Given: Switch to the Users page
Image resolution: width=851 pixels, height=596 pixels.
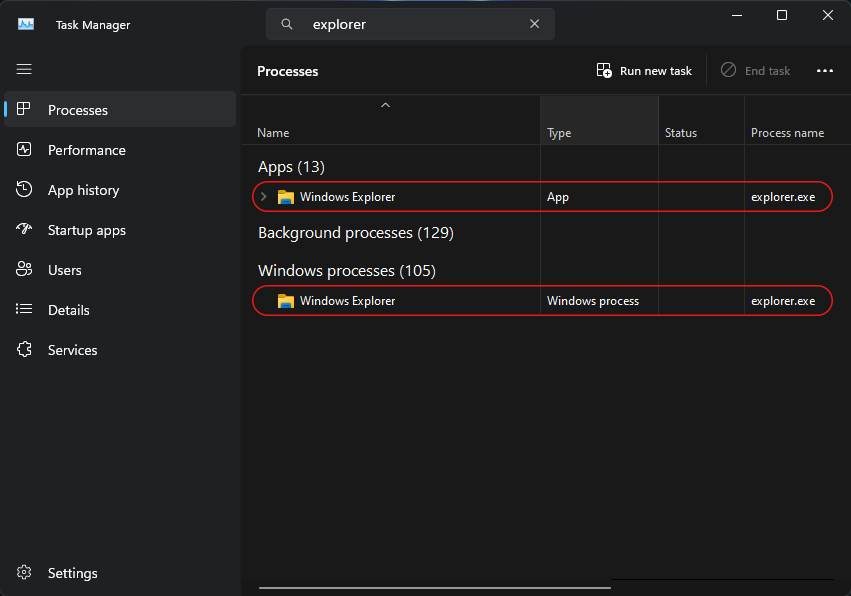Looking at the screenshot, I should (120, 270).
